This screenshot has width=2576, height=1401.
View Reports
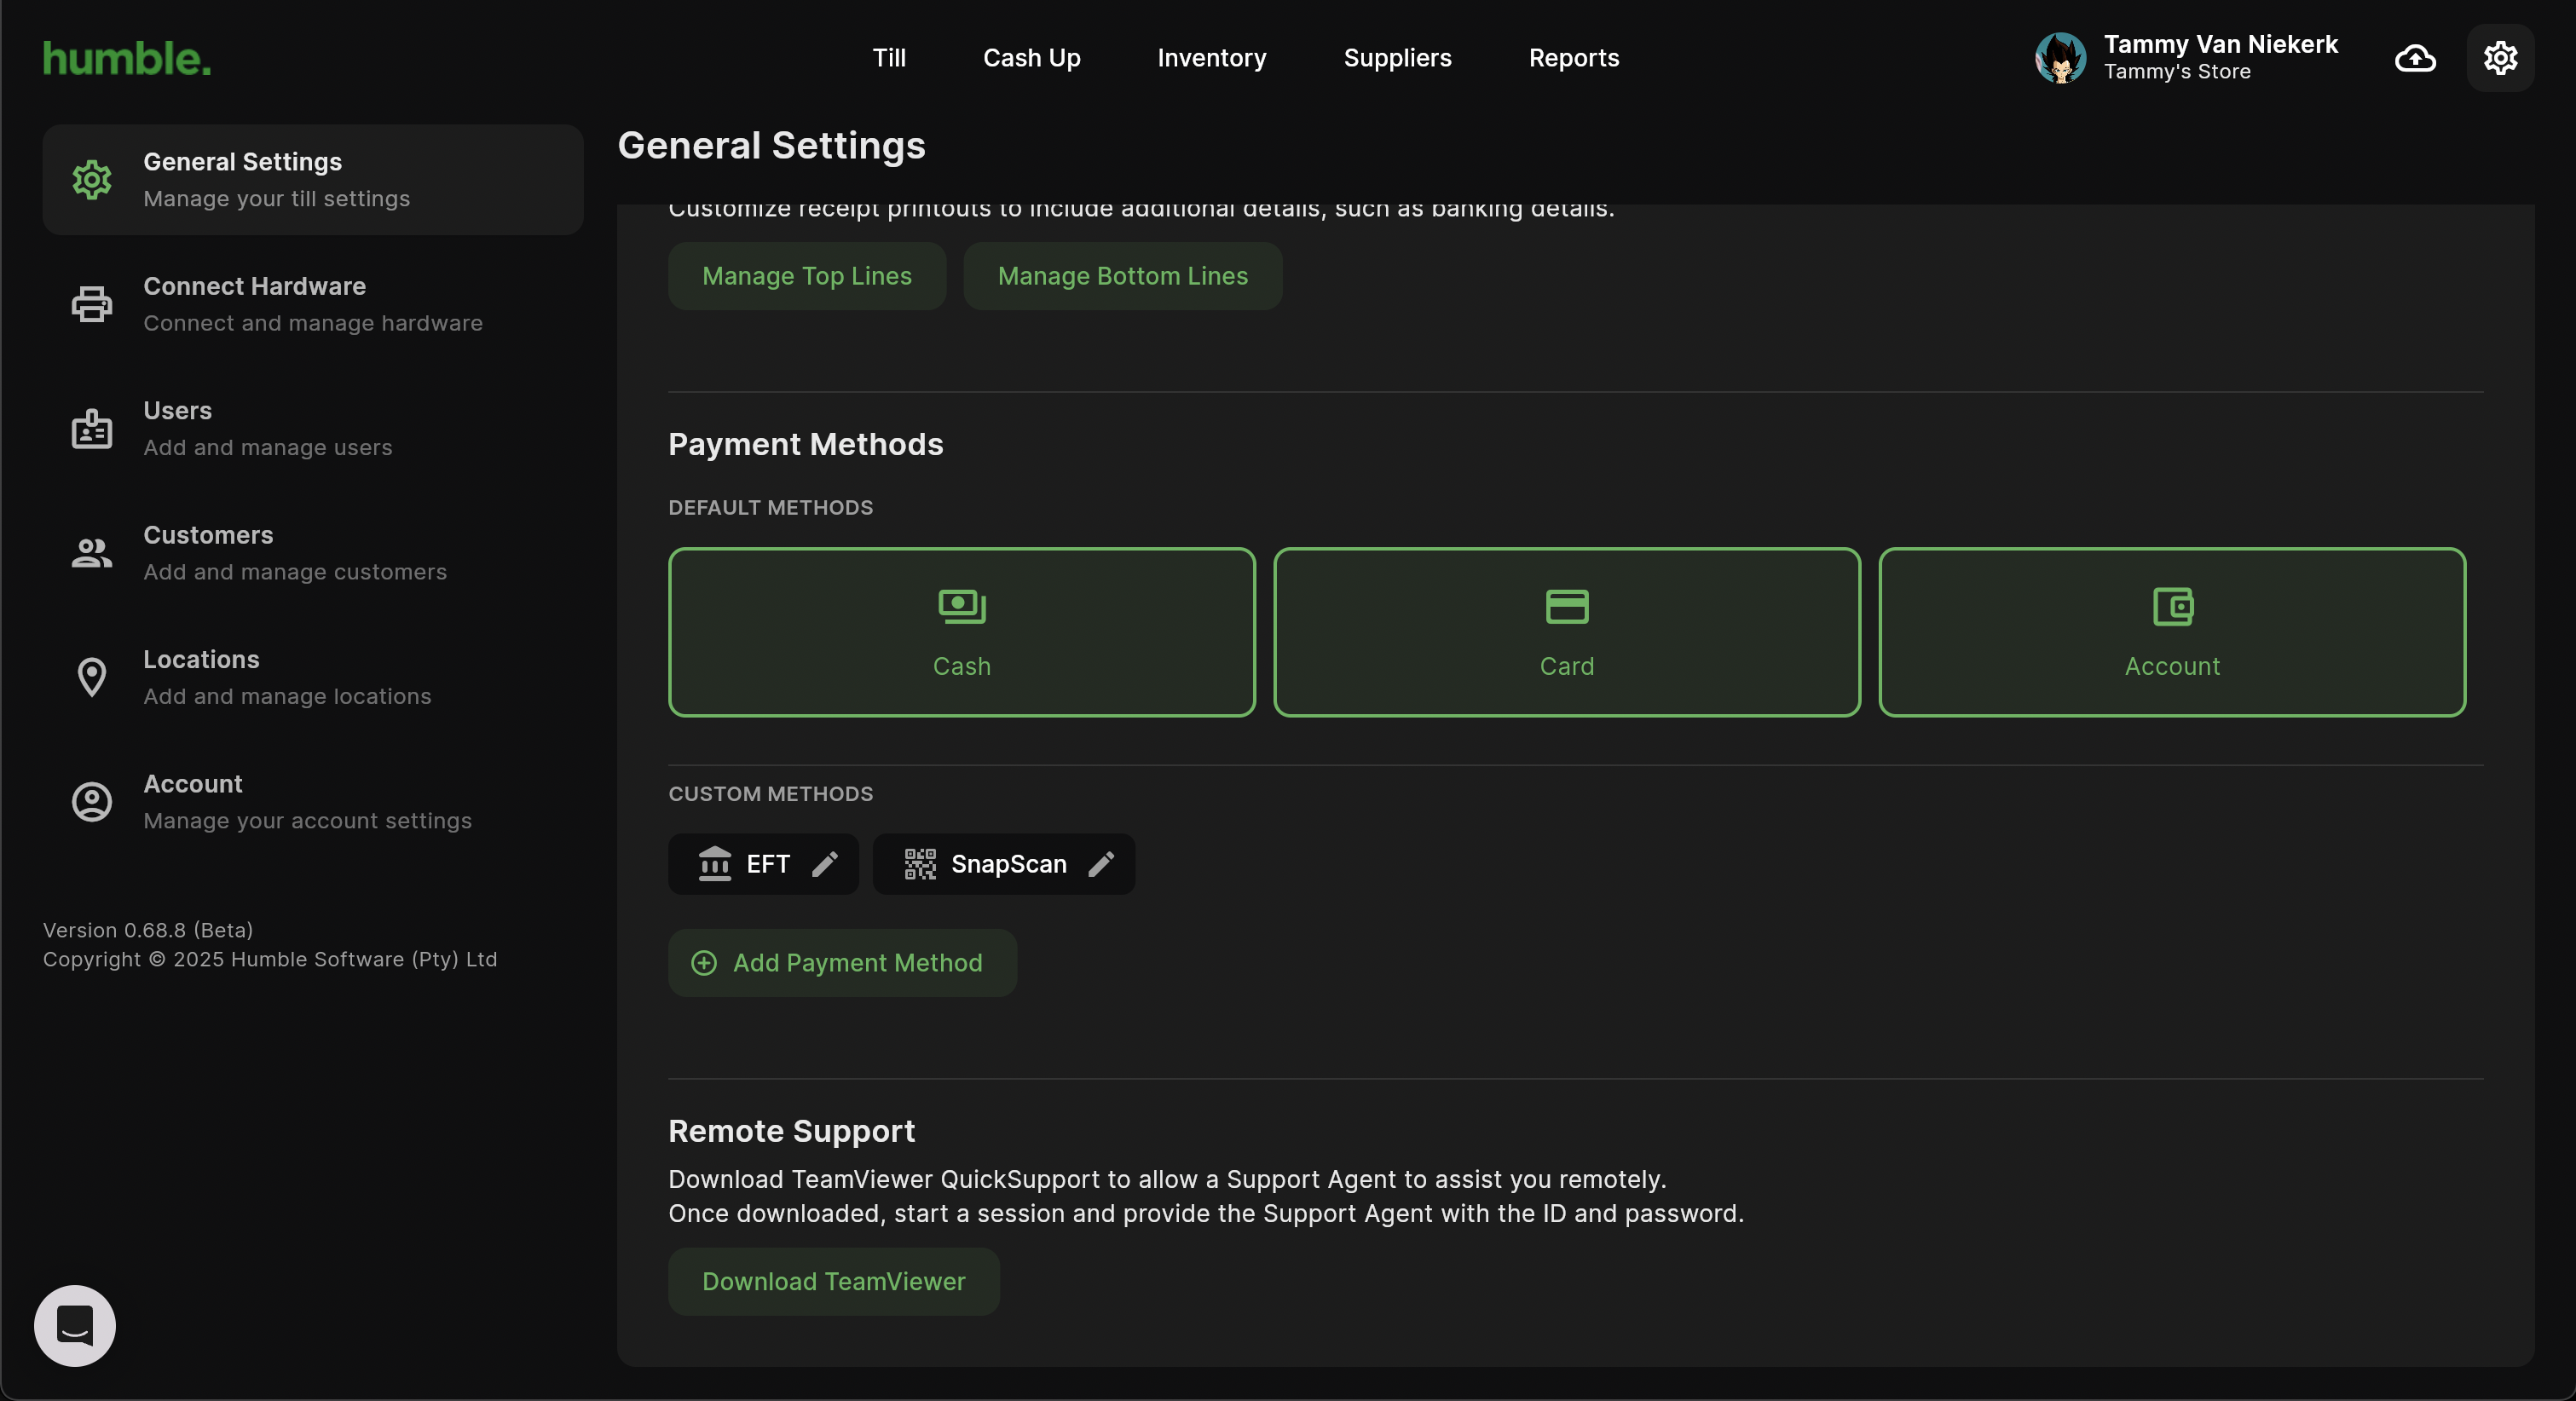[x=1574, y=58]
